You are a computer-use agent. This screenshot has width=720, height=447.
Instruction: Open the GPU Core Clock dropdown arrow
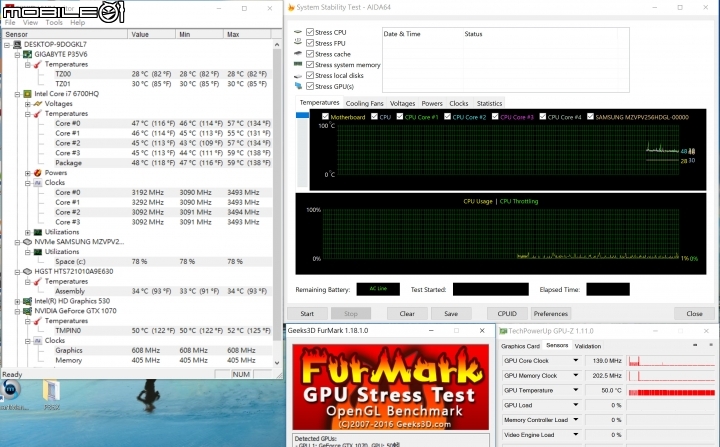click(575, 361)
